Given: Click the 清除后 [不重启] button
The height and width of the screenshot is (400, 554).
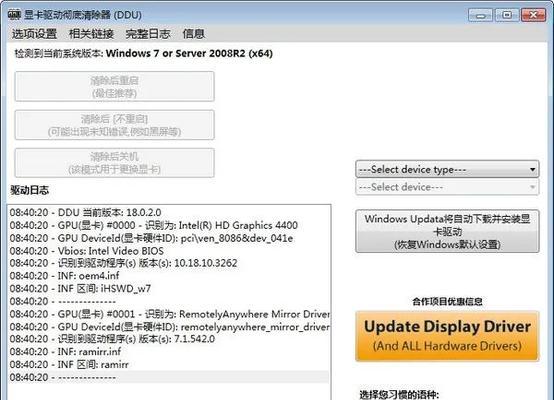Looking at the screenshot, I should coord(114,125).
